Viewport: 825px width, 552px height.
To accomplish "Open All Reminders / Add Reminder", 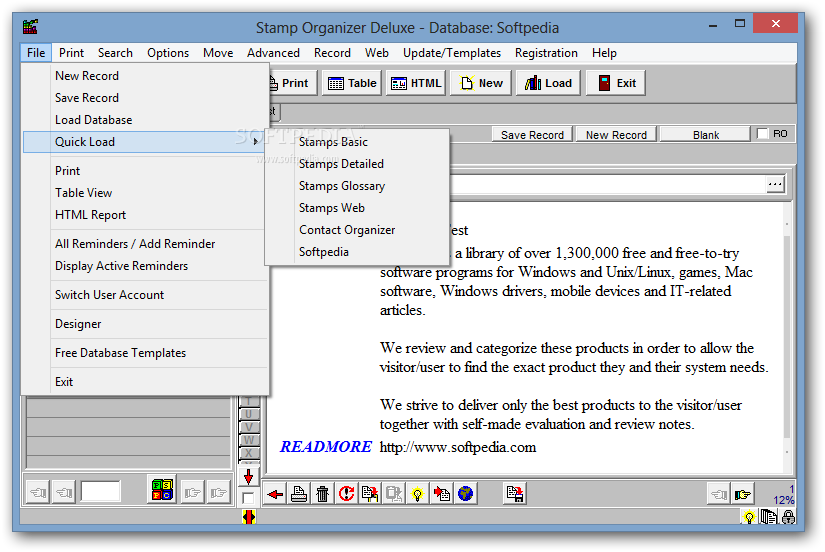I will (146, 244).
